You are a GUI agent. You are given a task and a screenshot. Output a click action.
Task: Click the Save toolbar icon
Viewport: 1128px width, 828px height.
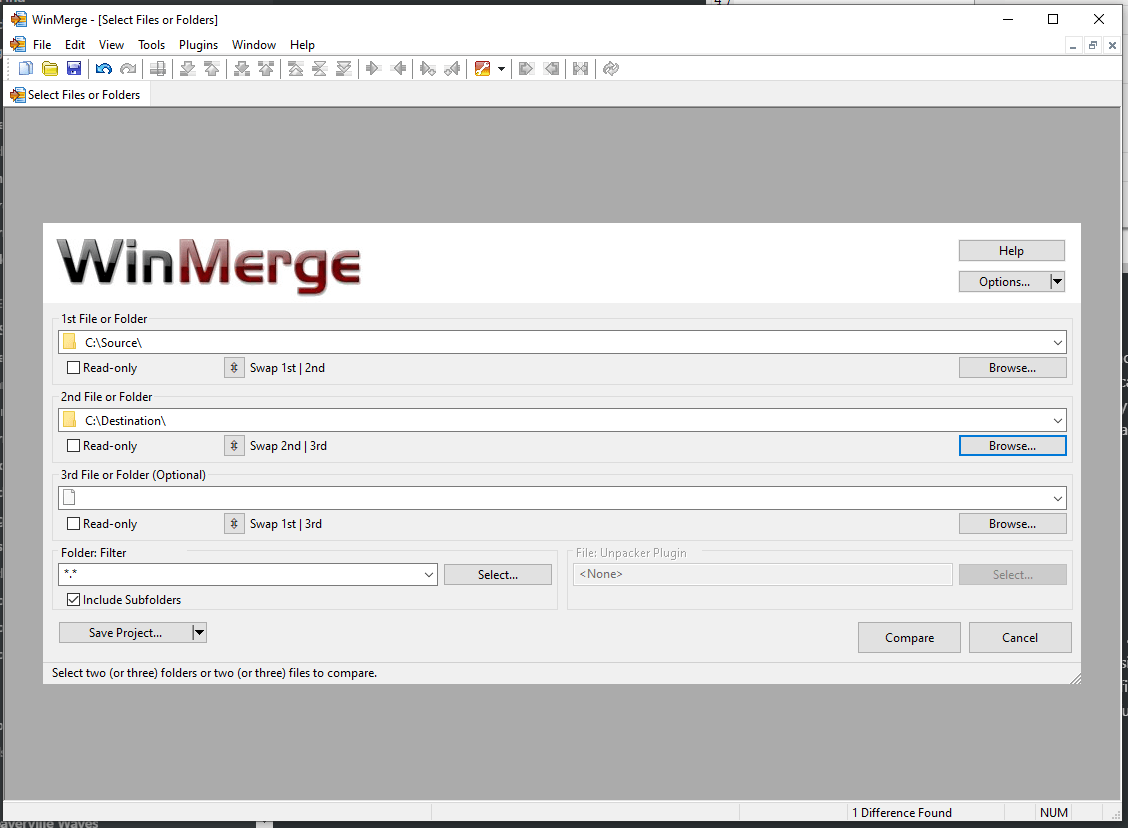point(73,68)
